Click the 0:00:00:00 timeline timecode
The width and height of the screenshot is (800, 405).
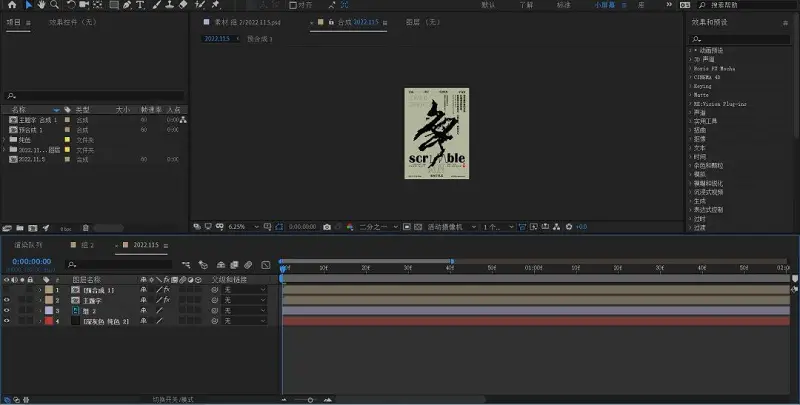(32, 262)
